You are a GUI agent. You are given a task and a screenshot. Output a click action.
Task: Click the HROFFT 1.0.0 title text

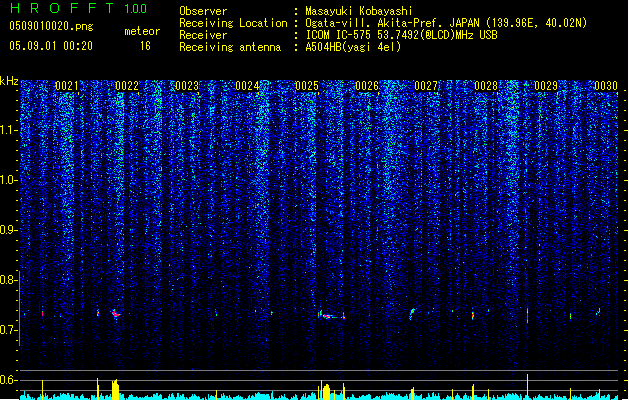point(79,8)
